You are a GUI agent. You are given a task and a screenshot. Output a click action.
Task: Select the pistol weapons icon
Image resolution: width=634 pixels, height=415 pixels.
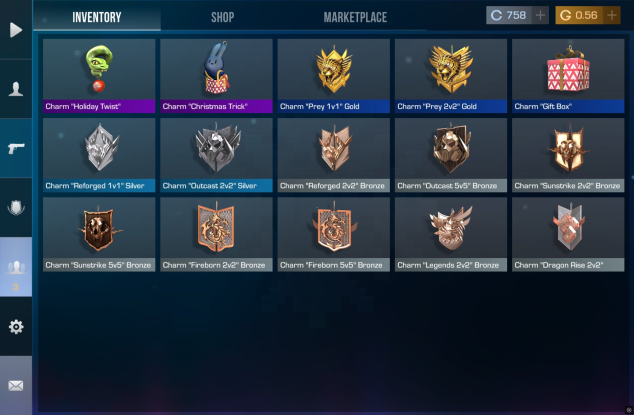tap(16, 148)
